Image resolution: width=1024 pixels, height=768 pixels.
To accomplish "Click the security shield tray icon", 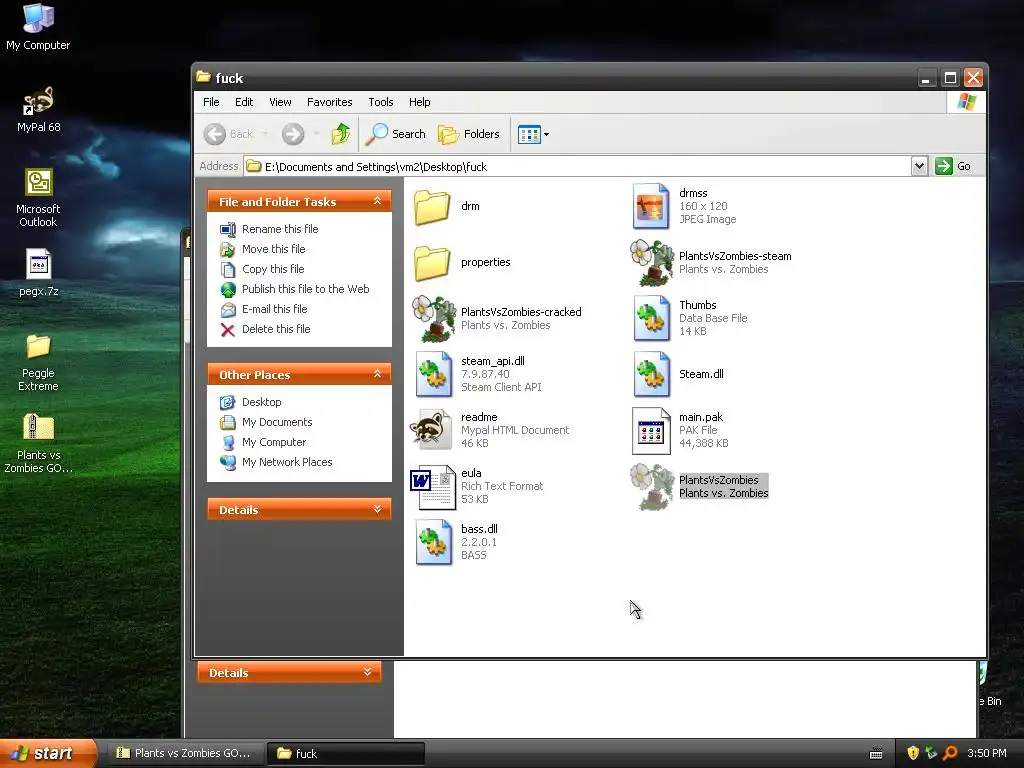I will click(x=912, y=754).
